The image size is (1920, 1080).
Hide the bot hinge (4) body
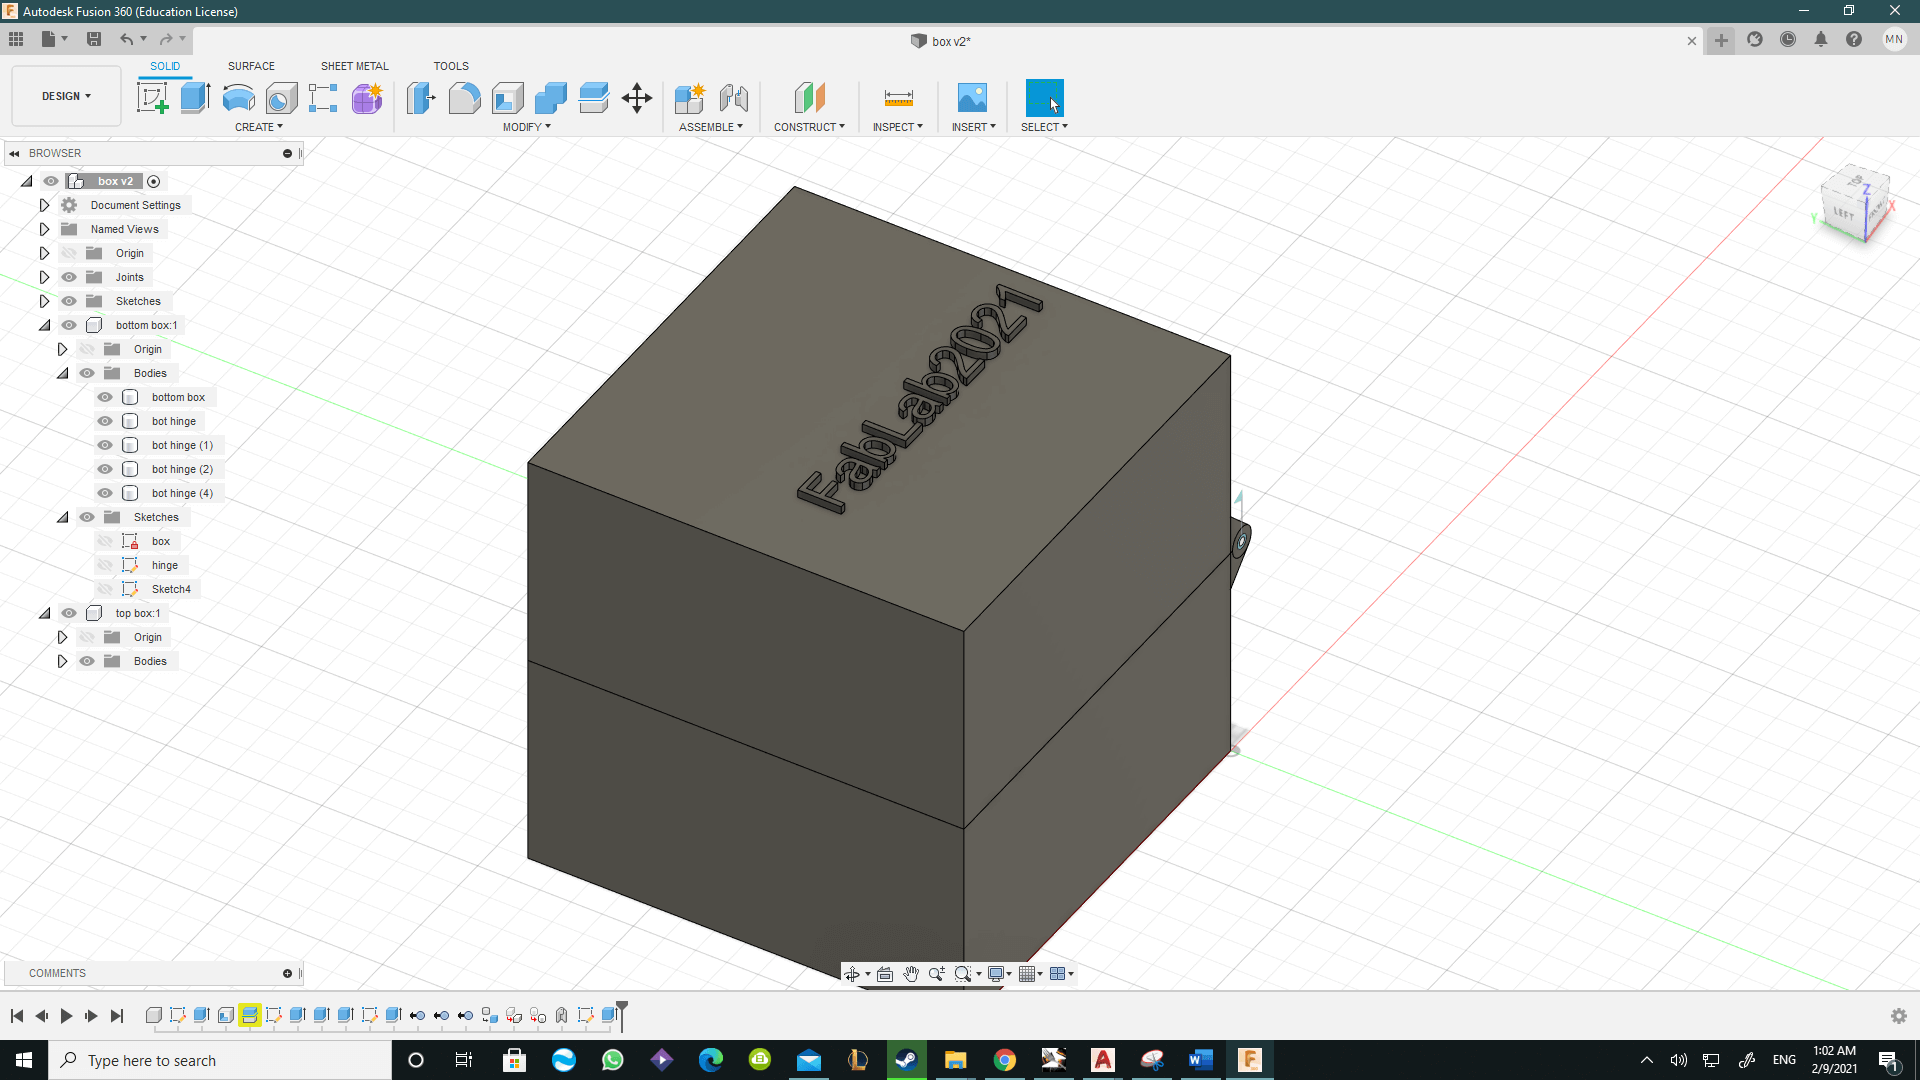[x=105, y=493]
